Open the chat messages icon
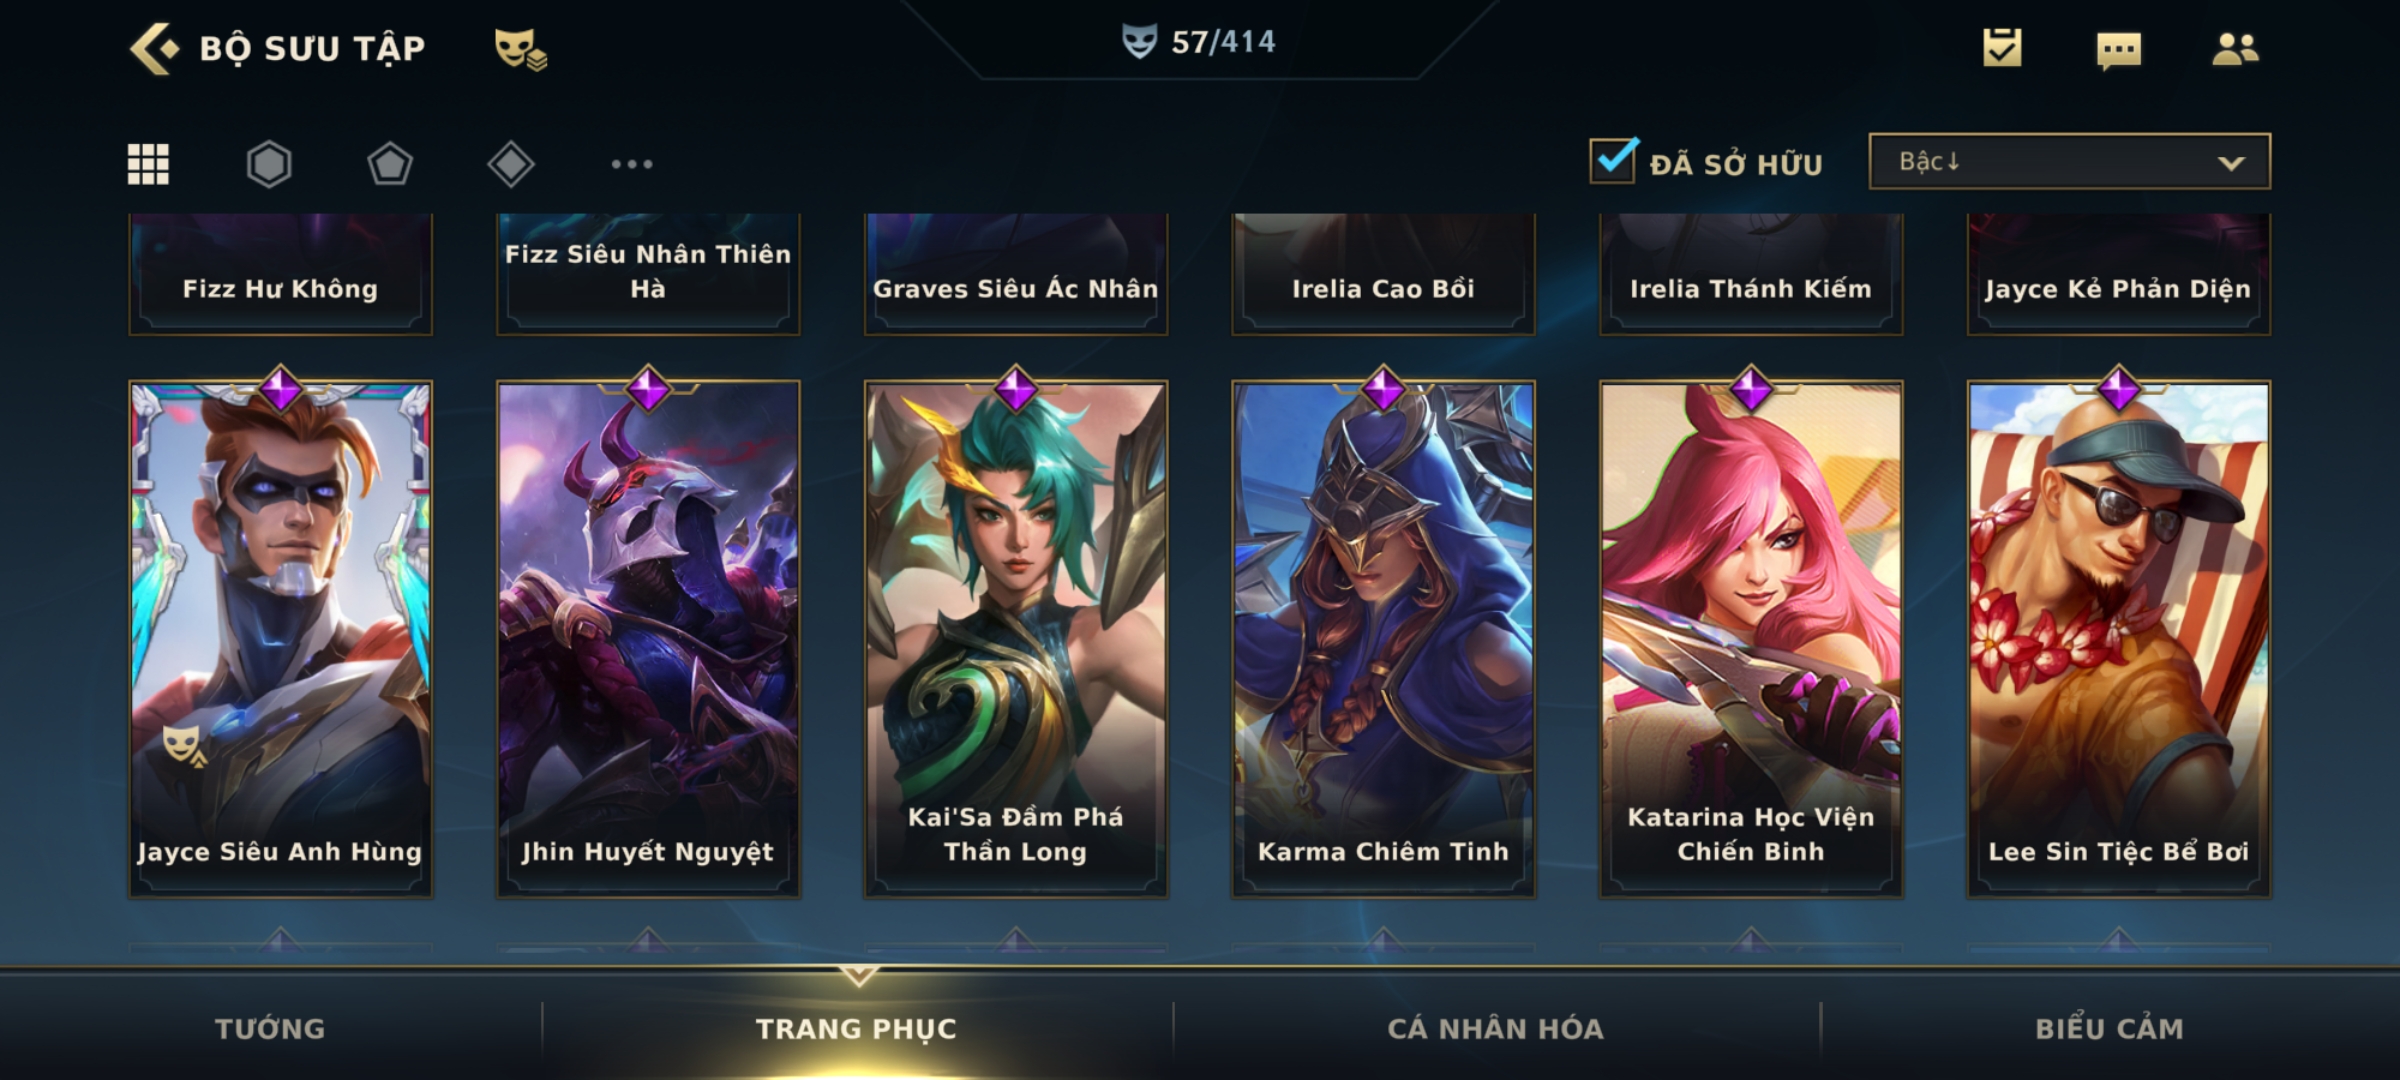 [x=2119, y=50]
